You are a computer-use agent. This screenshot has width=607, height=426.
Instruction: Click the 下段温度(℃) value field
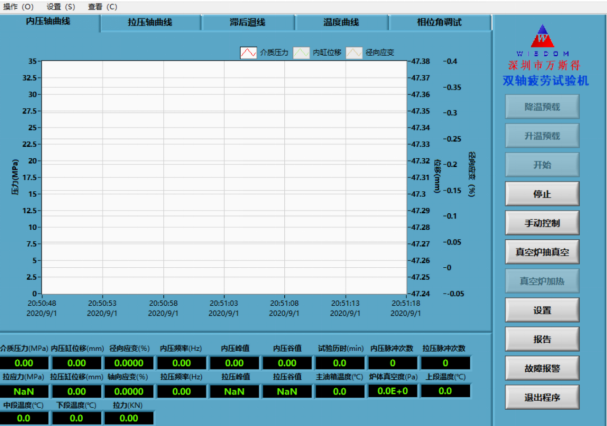(77, 418)
